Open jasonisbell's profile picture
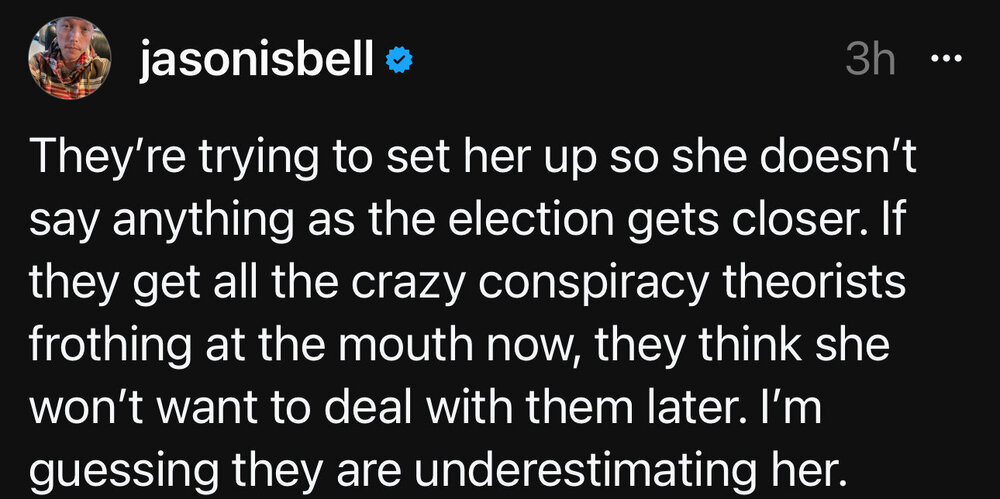The width and height of the screenshot is (1000, 499). pos(70,60)
